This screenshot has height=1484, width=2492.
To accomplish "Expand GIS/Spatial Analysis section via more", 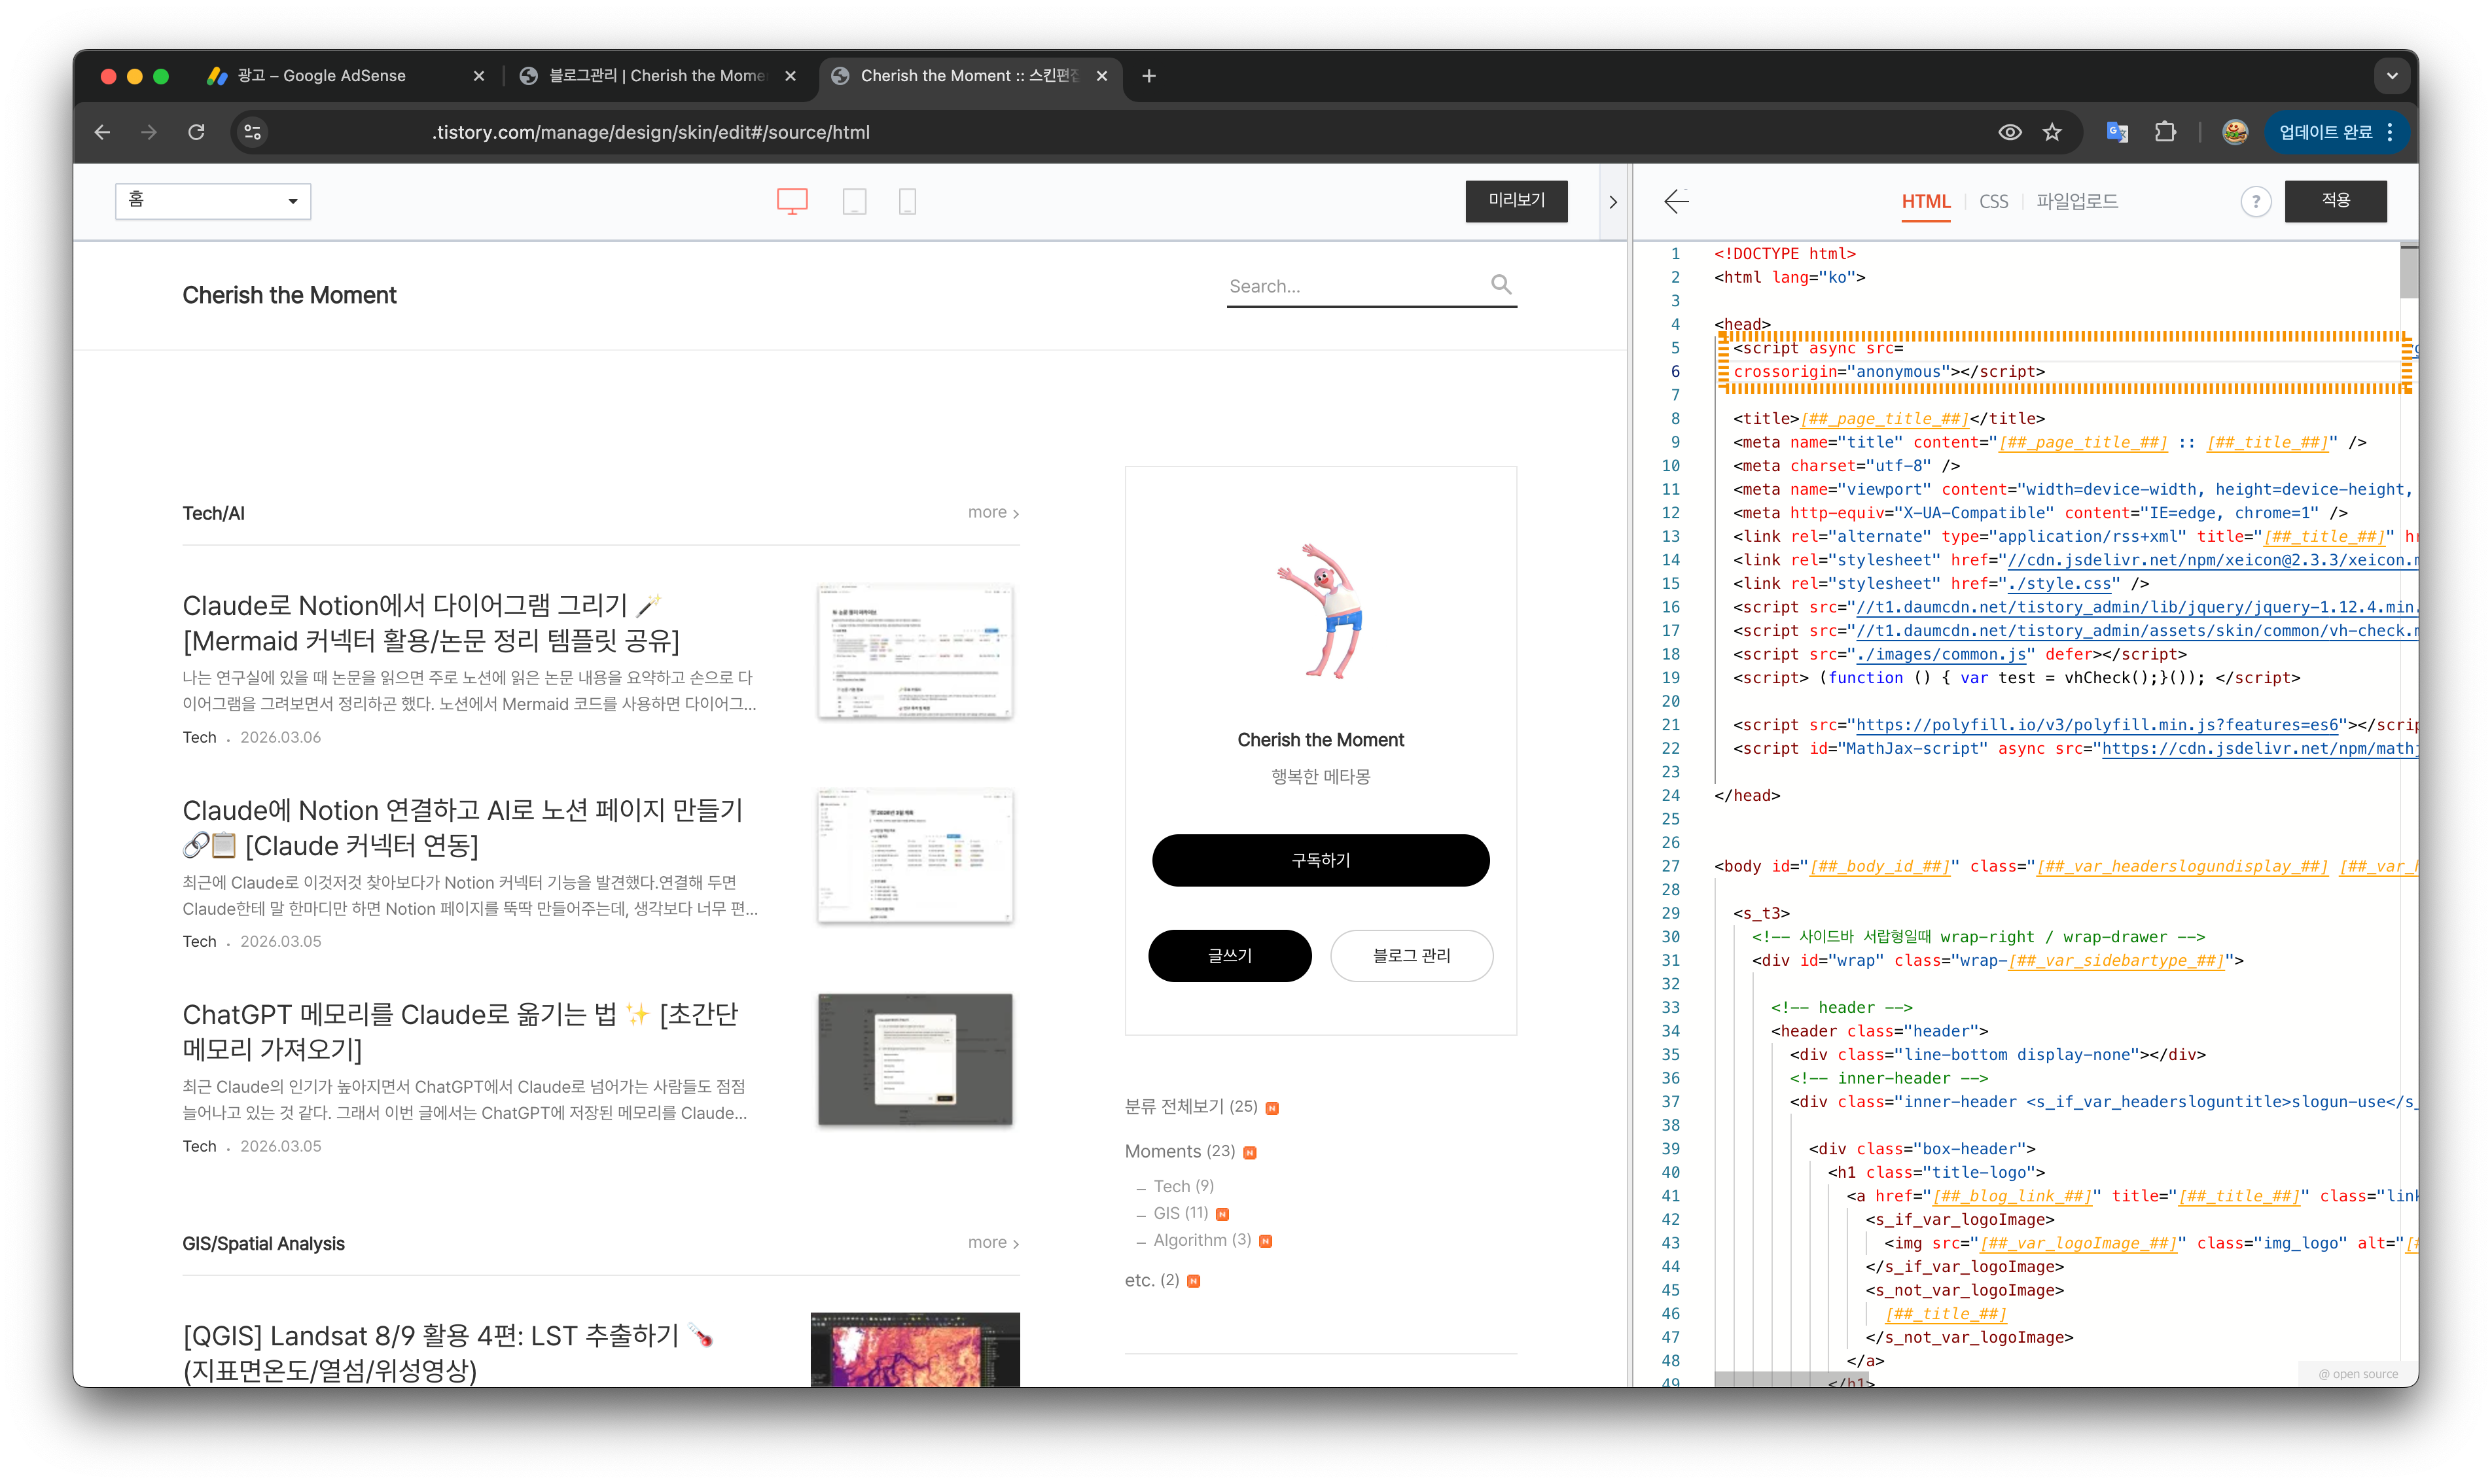I will (x=993, y=1242).
